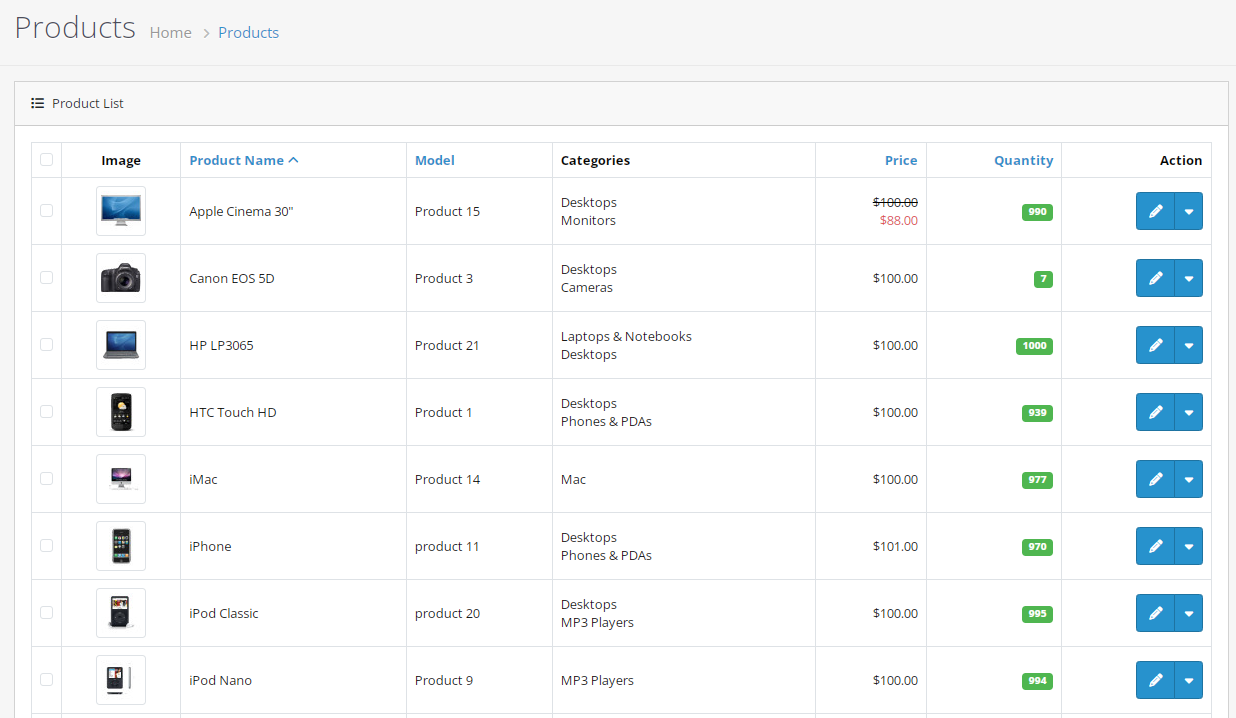Edit the Apple Cinema 30" product

coord(1155,211)
